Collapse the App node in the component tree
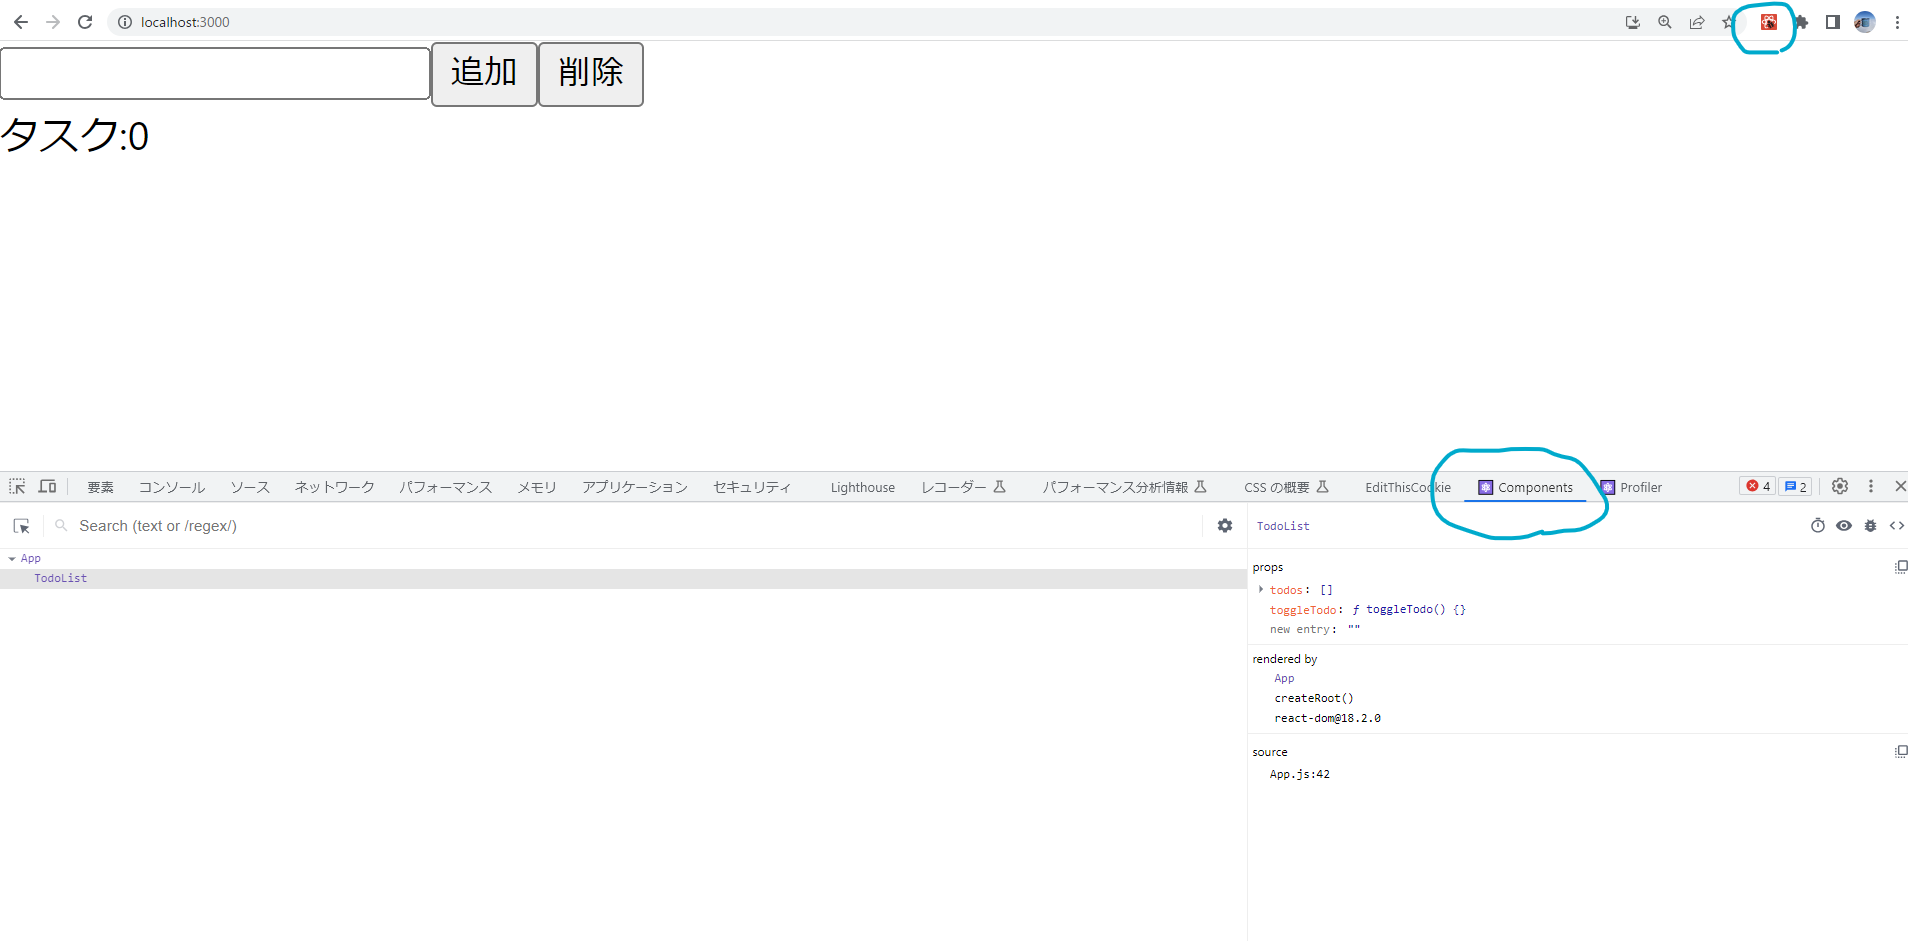1908x941 pixels. (11, 558)
